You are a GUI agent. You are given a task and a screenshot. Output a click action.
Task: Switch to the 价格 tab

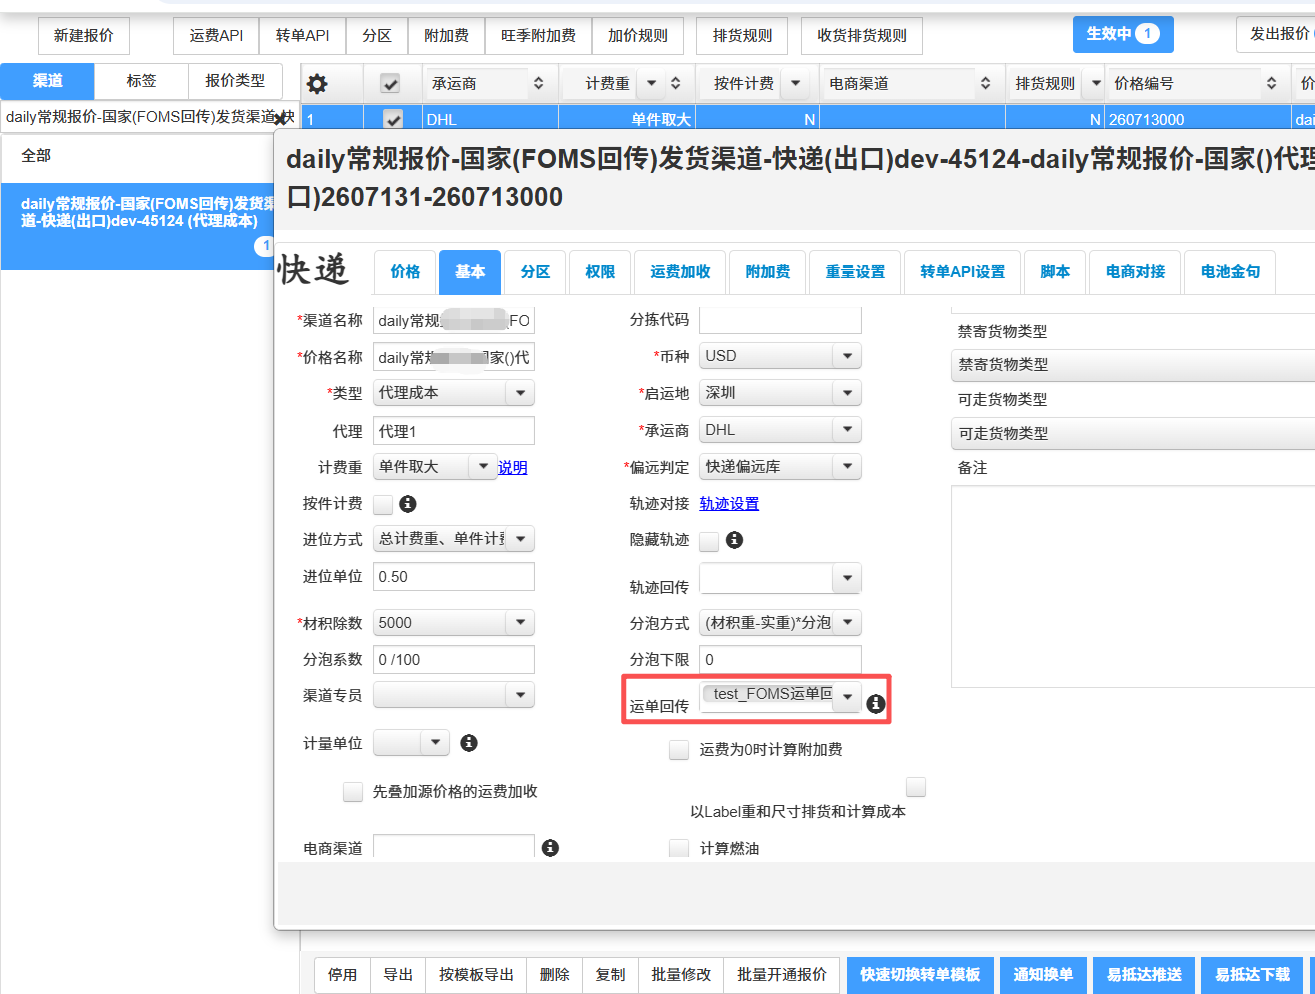click(405, 272)
